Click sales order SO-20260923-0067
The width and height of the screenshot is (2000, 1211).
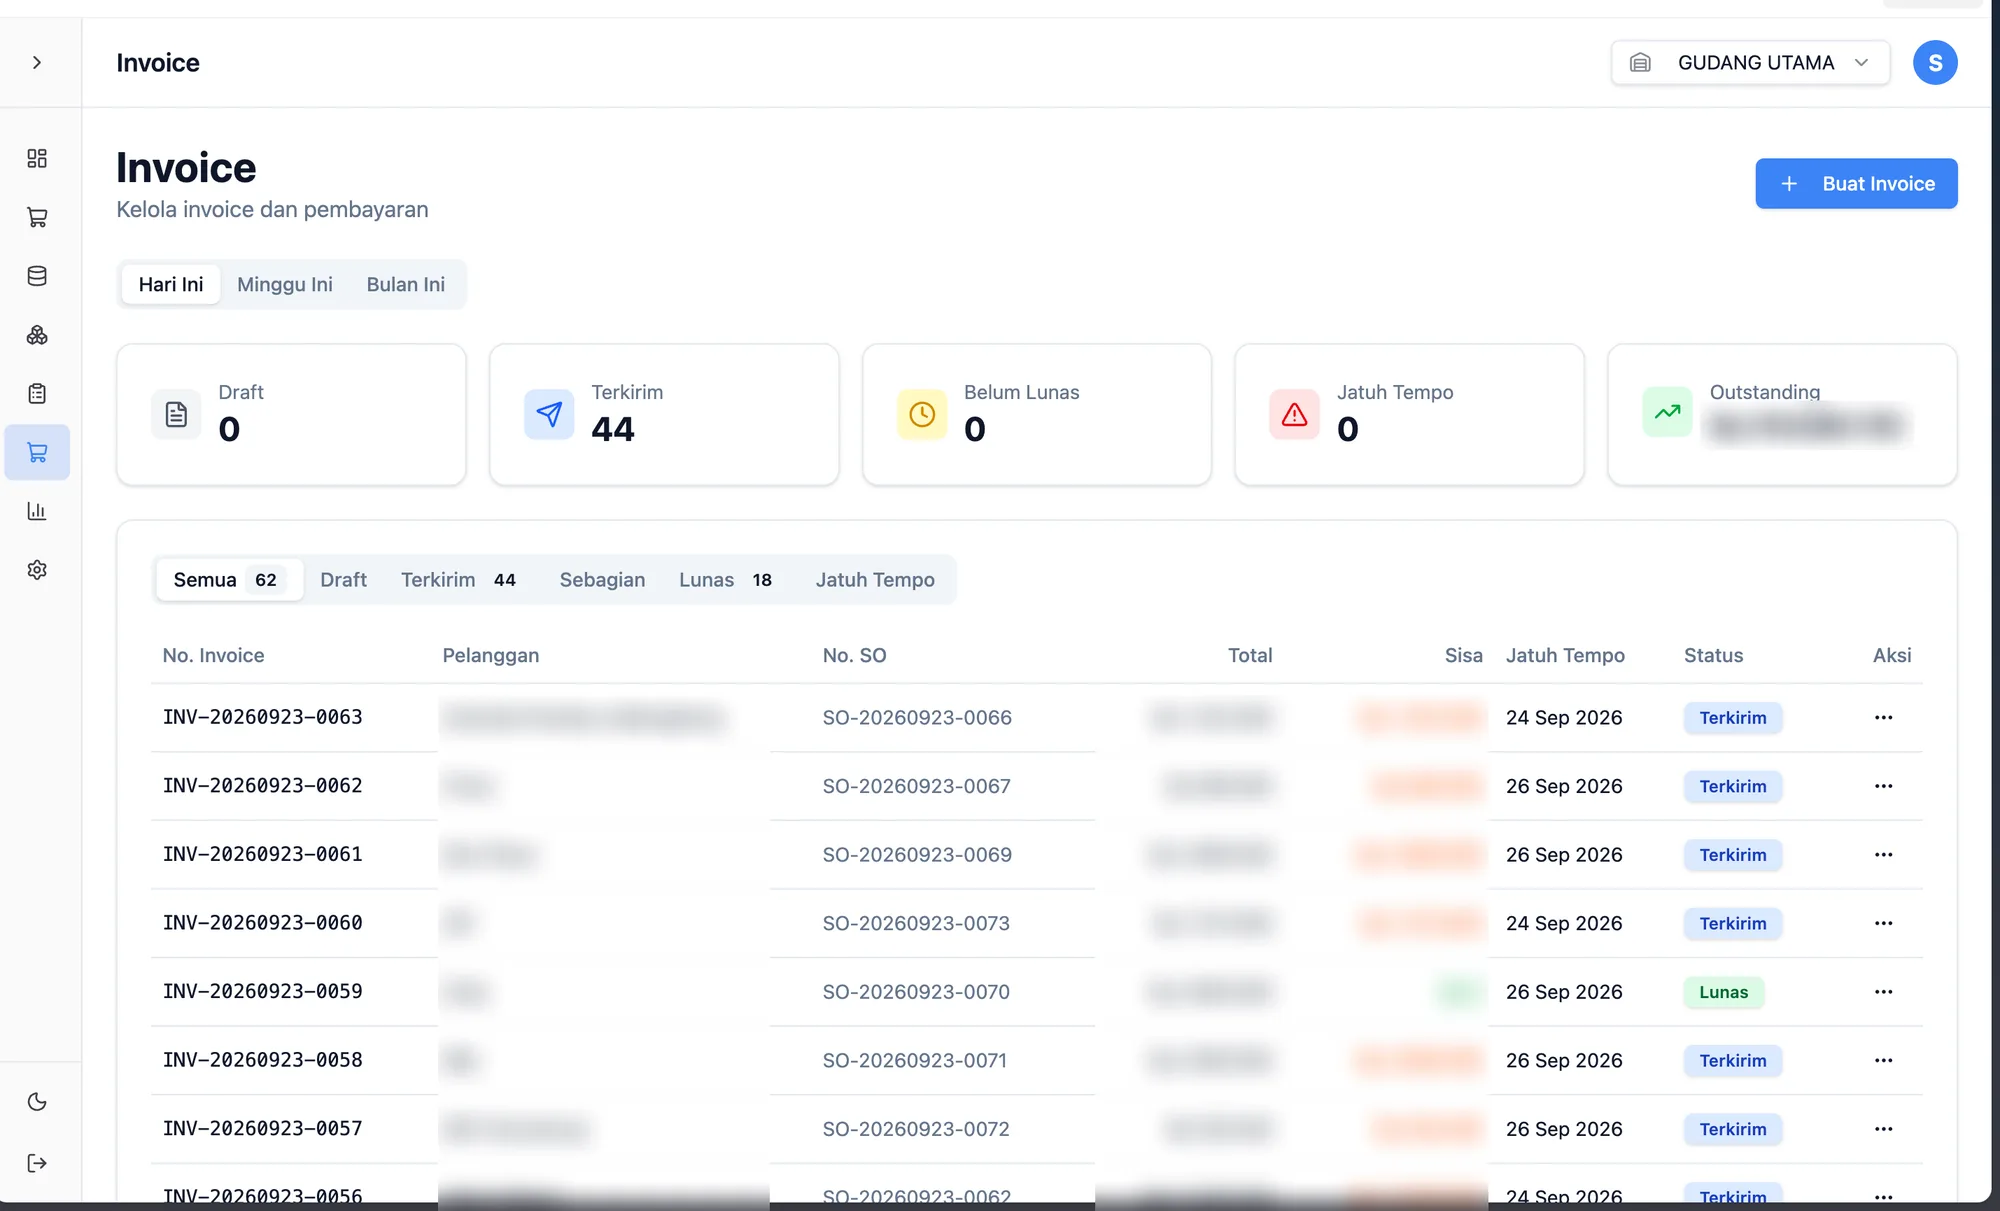916,786
